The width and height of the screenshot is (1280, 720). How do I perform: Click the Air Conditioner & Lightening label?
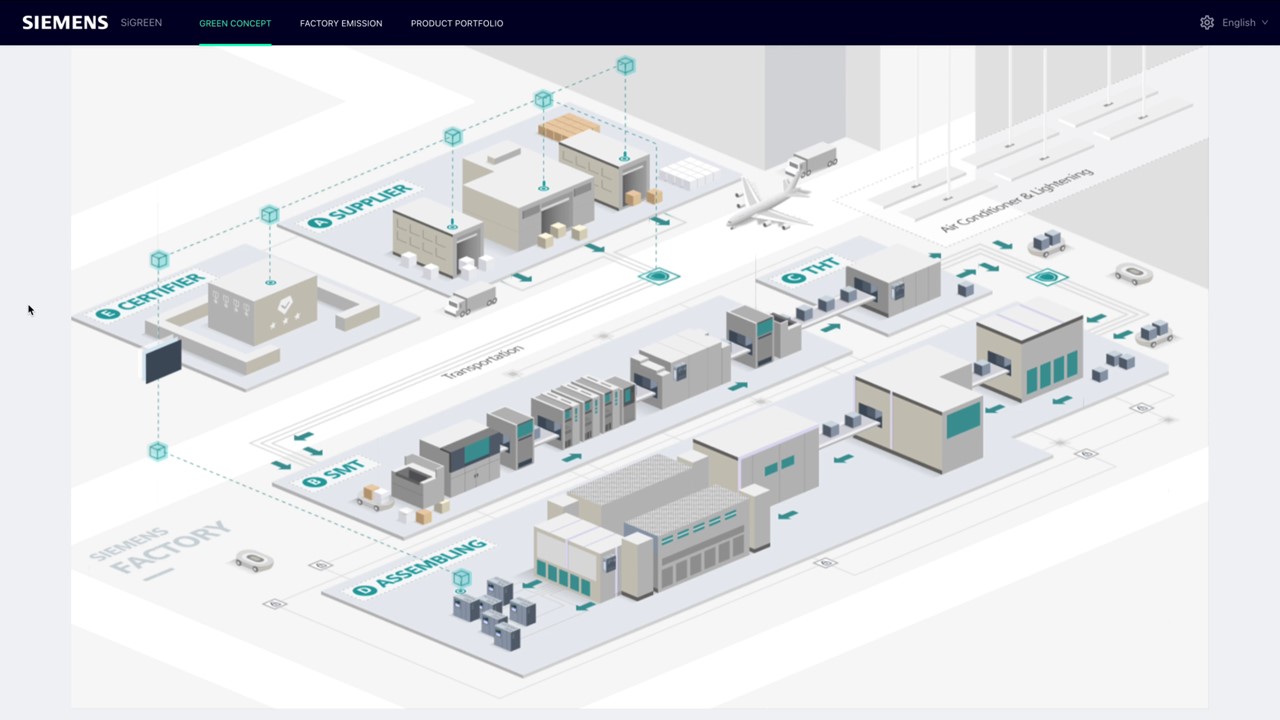(x=1016, y=200)
